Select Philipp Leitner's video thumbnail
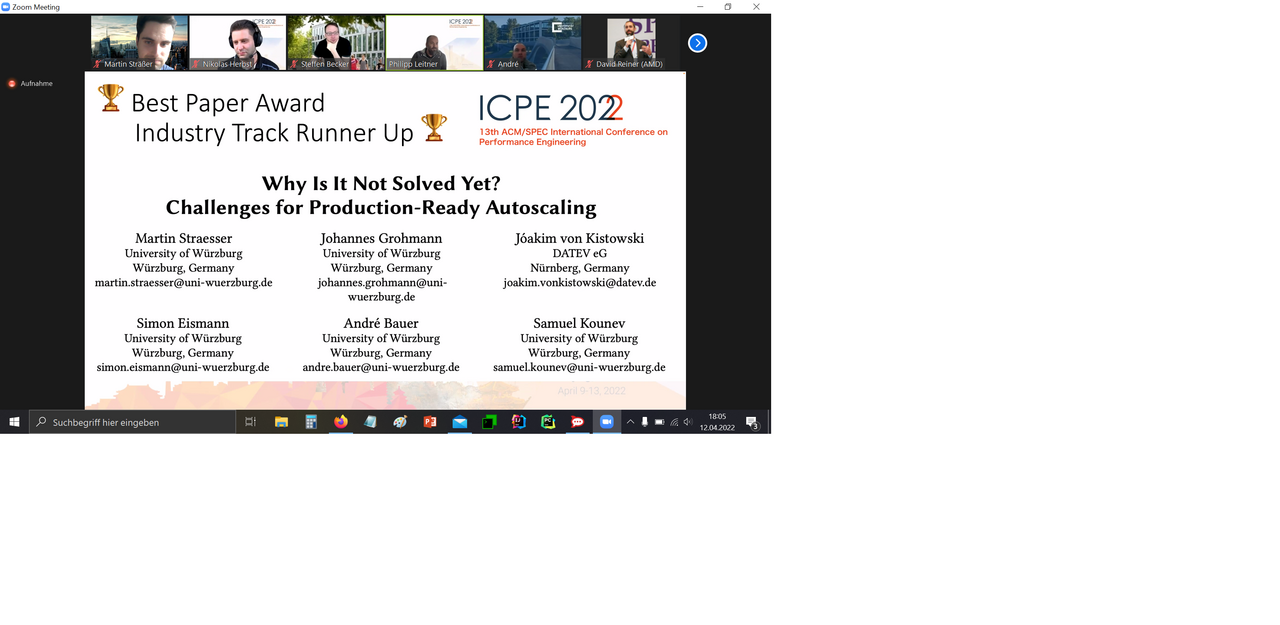This screenshot has height=625, width=1280. pos(434,43)
